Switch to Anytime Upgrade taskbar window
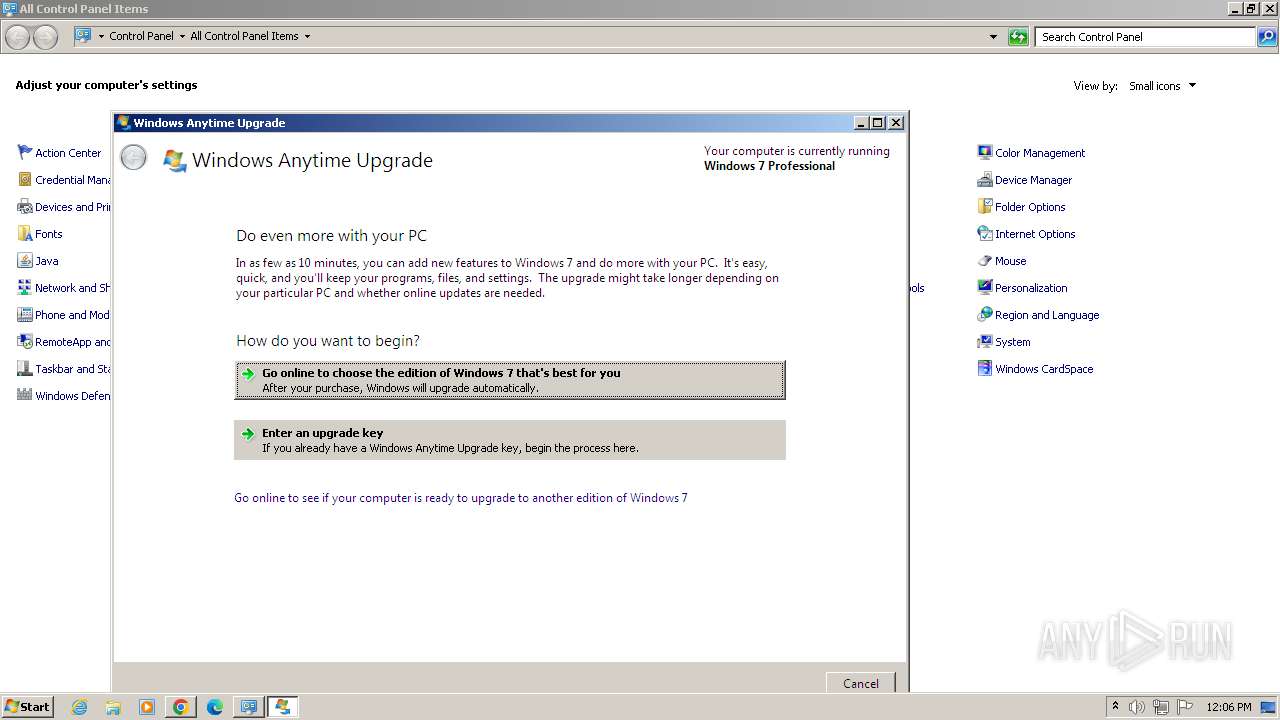This screenshot has width=1280, height=720. (x=283, y=707)
